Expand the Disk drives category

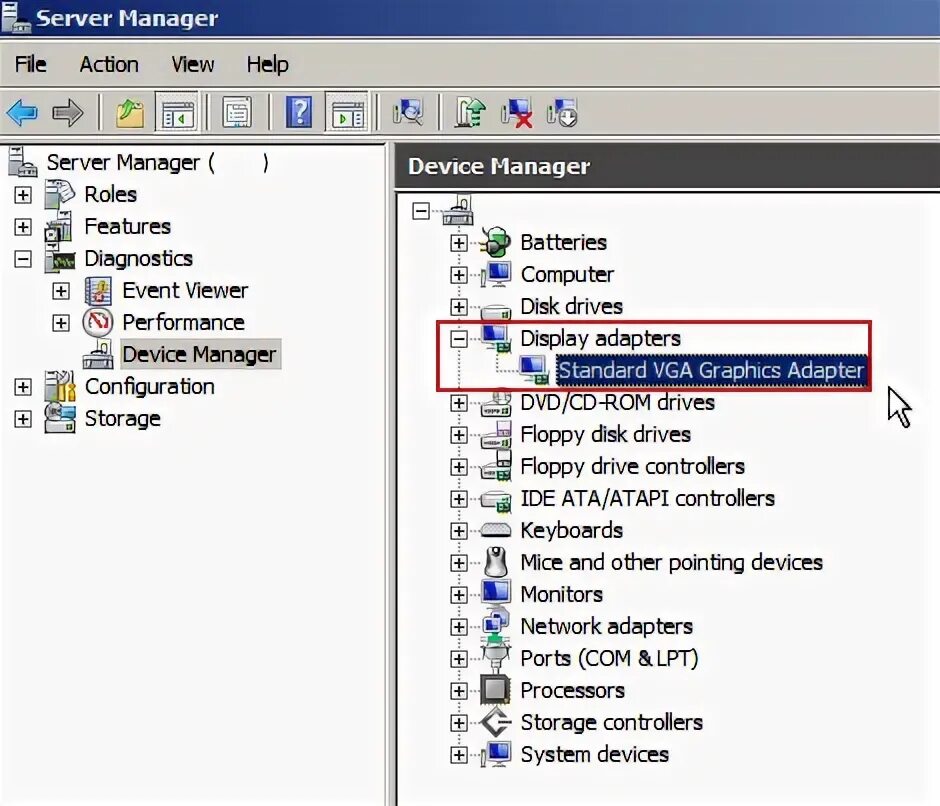click(x=459, y=307)
